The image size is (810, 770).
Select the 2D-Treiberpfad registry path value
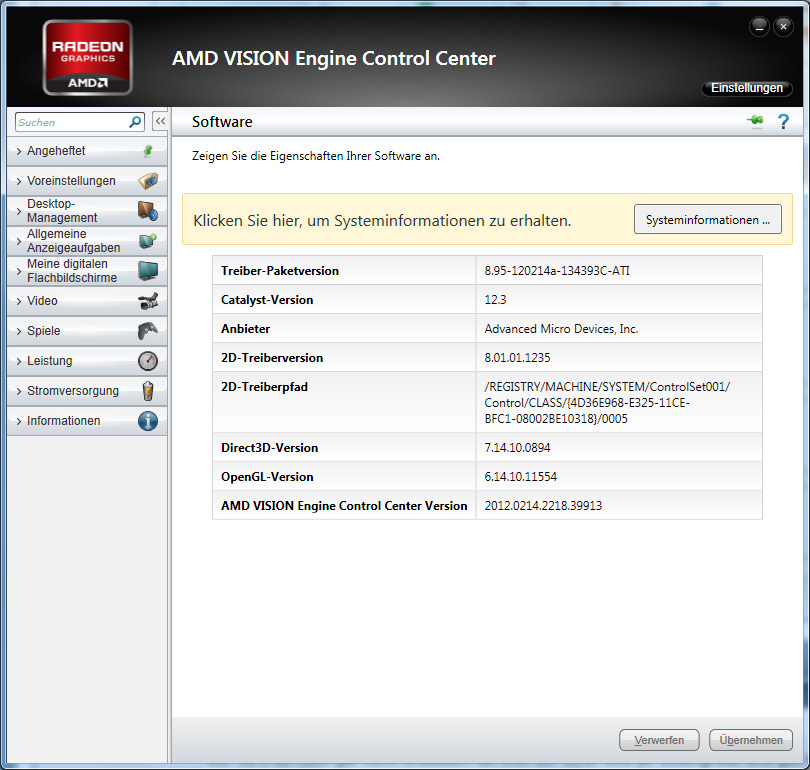[607, 402]
